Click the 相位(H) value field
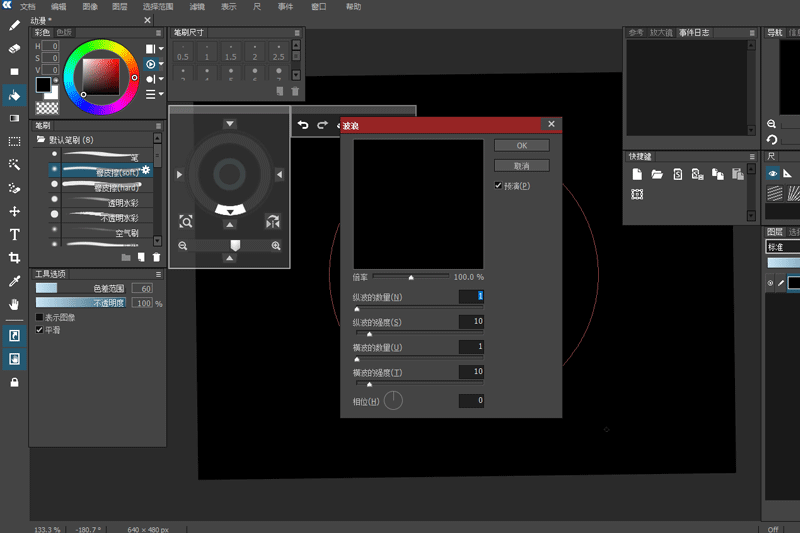Image resolution: width=800 pixels, height=533 pixels. coord(471,400)
